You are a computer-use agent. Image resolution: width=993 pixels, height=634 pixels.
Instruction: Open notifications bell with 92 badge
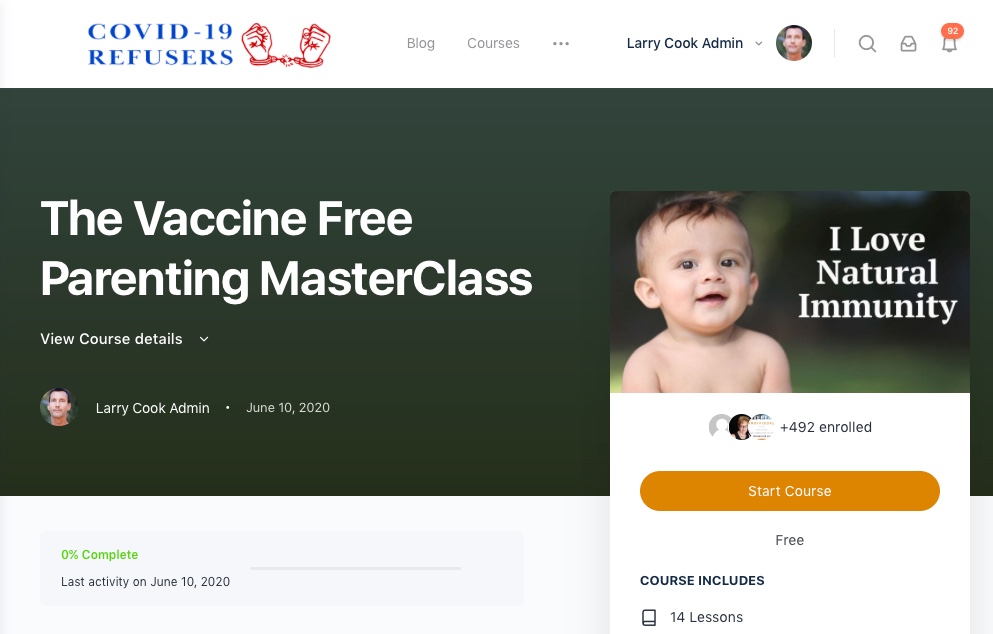click(949, 43)
